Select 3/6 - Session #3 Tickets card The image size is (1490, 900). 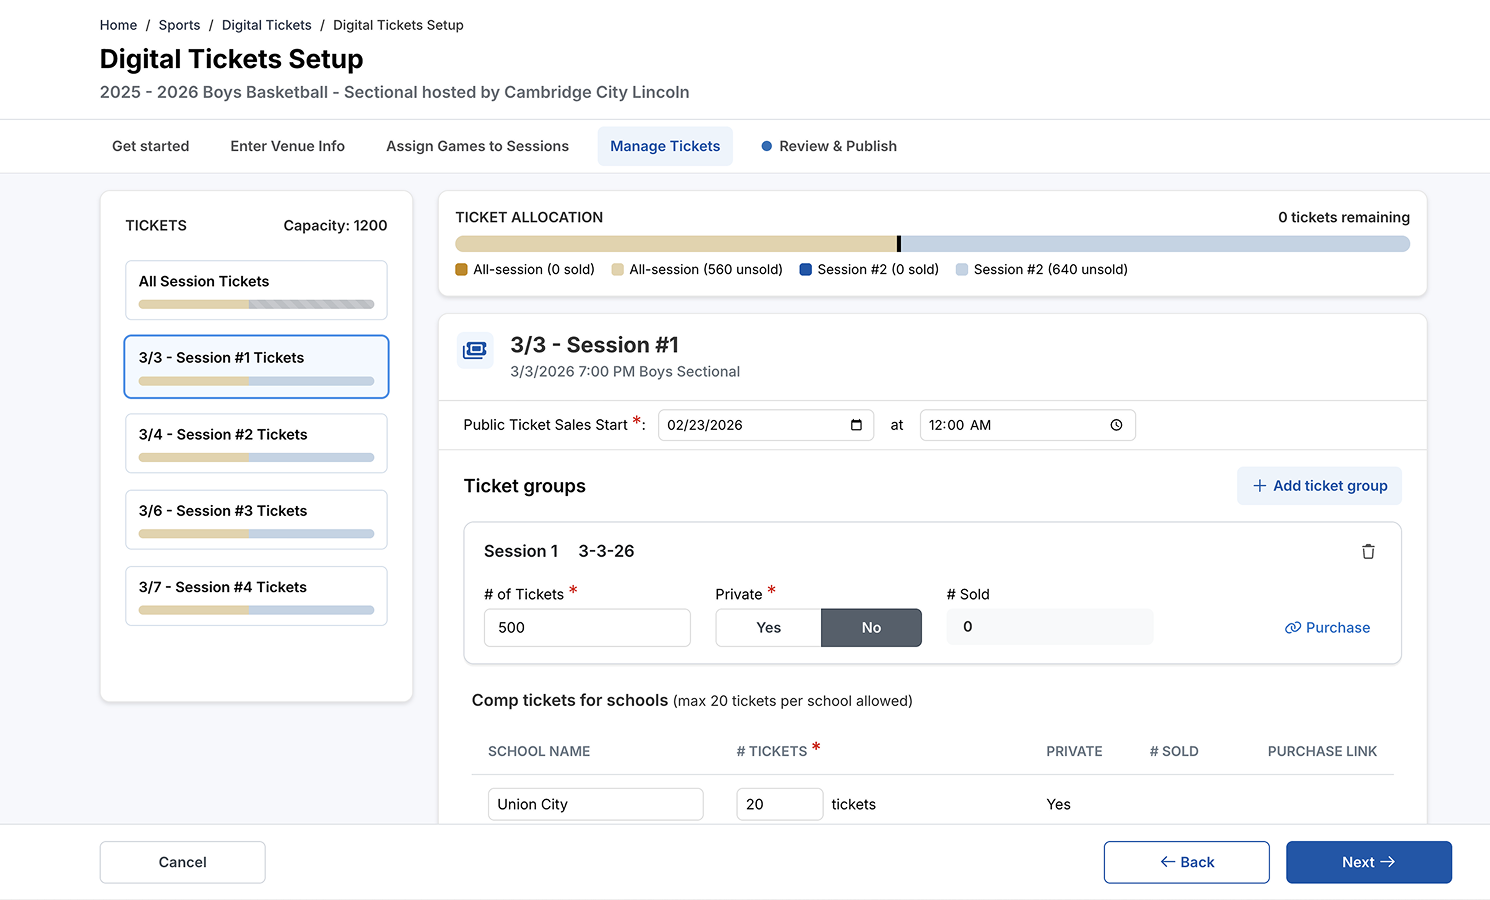pos(256,519)
